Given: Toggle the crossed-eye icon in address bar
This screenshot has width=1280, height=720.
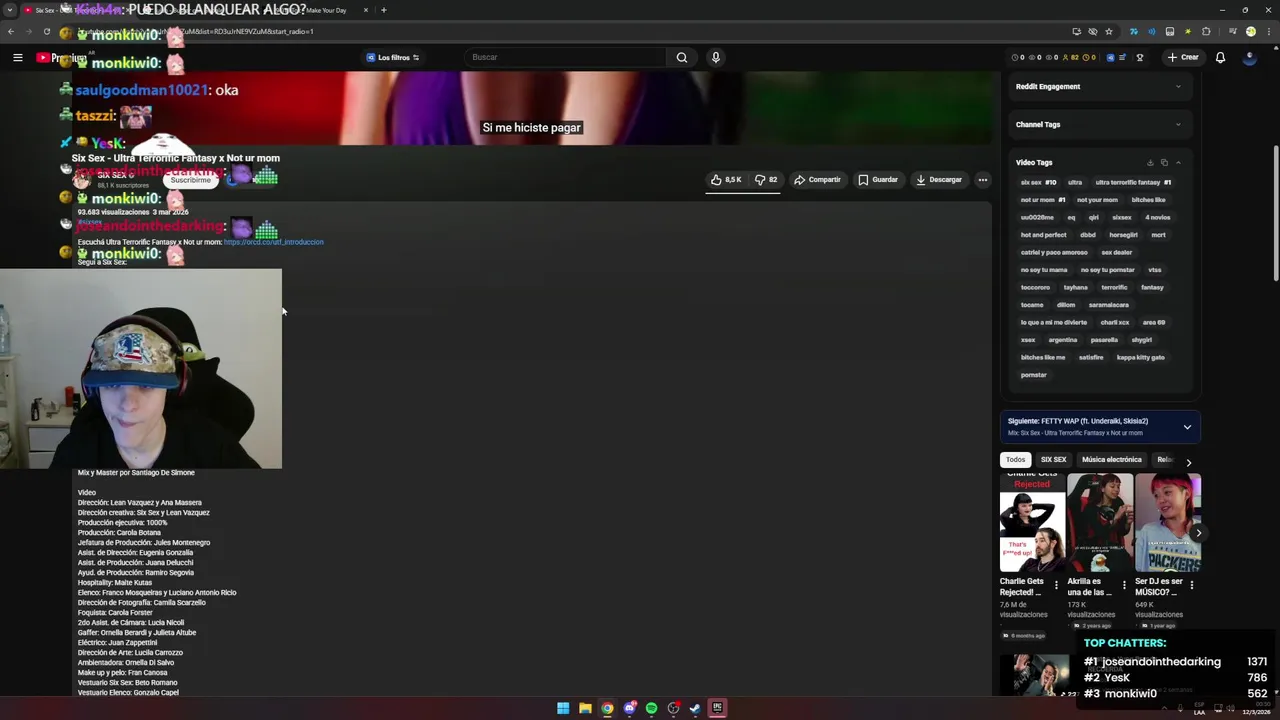Looking at the screenshot, I should coord(1092,32).
